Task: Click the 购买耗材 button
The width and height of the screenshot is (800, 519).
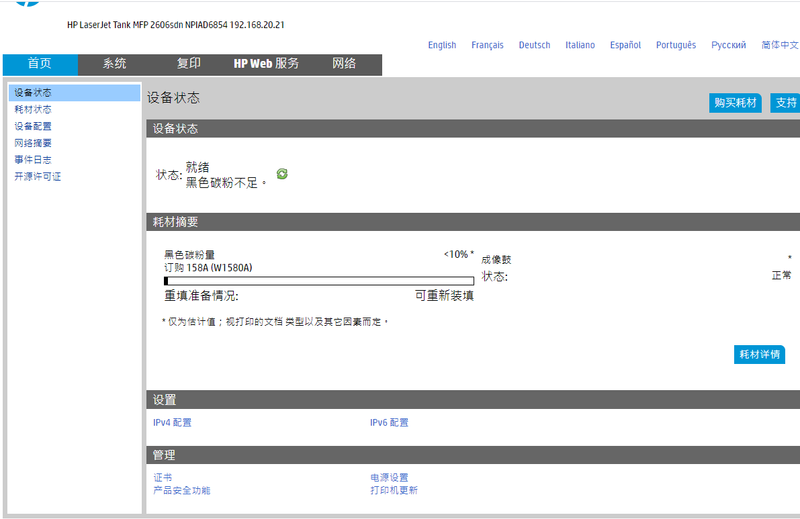Action: pos(736,103)
